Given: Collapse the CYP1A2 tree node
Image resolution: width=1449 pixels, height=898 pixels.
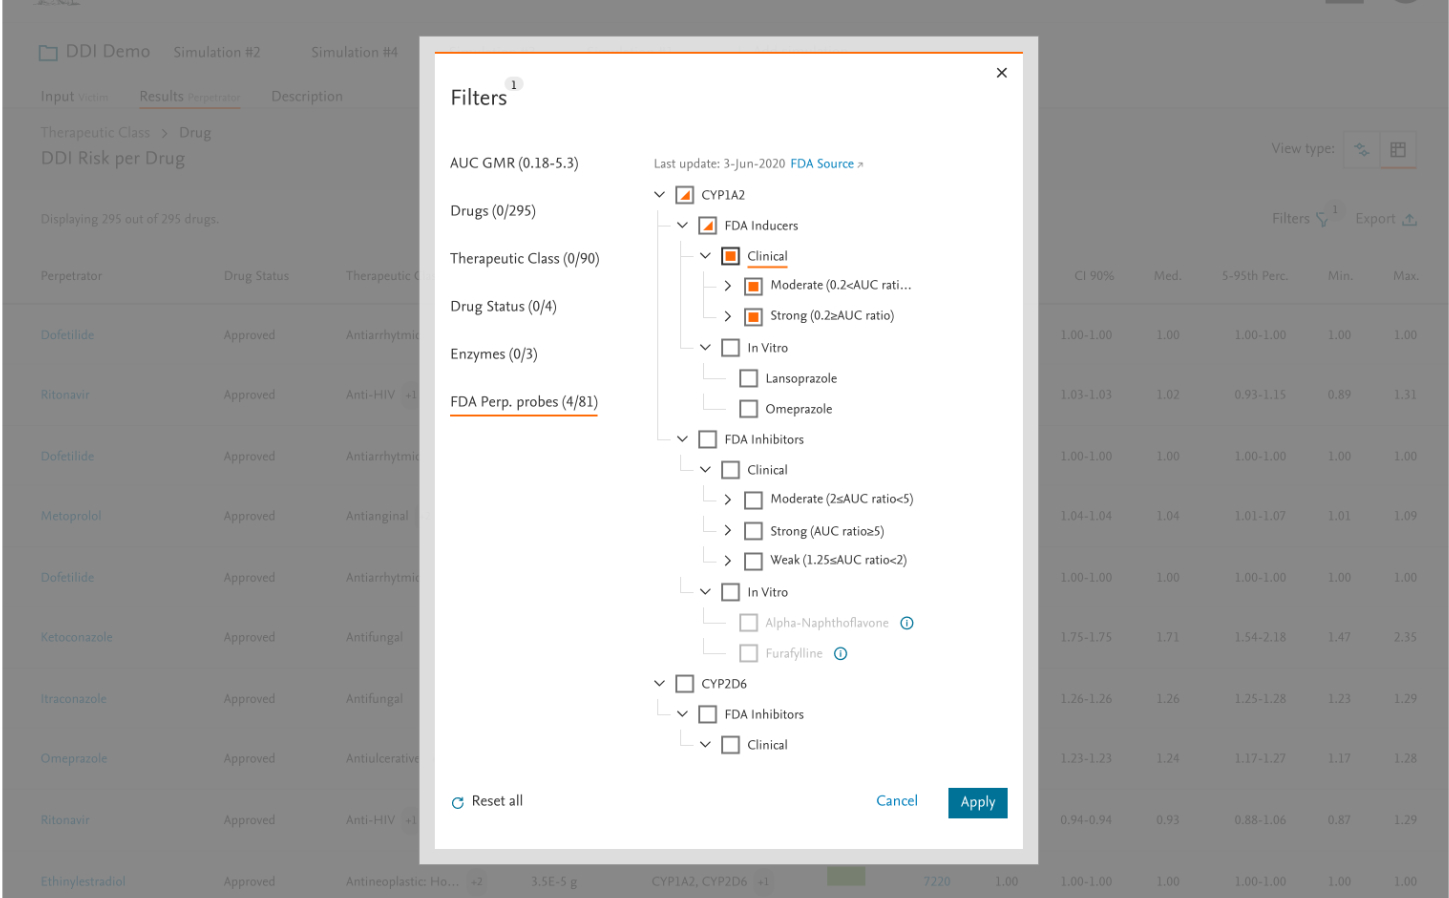Looking at the screenshot, I should tap(659, 195).
